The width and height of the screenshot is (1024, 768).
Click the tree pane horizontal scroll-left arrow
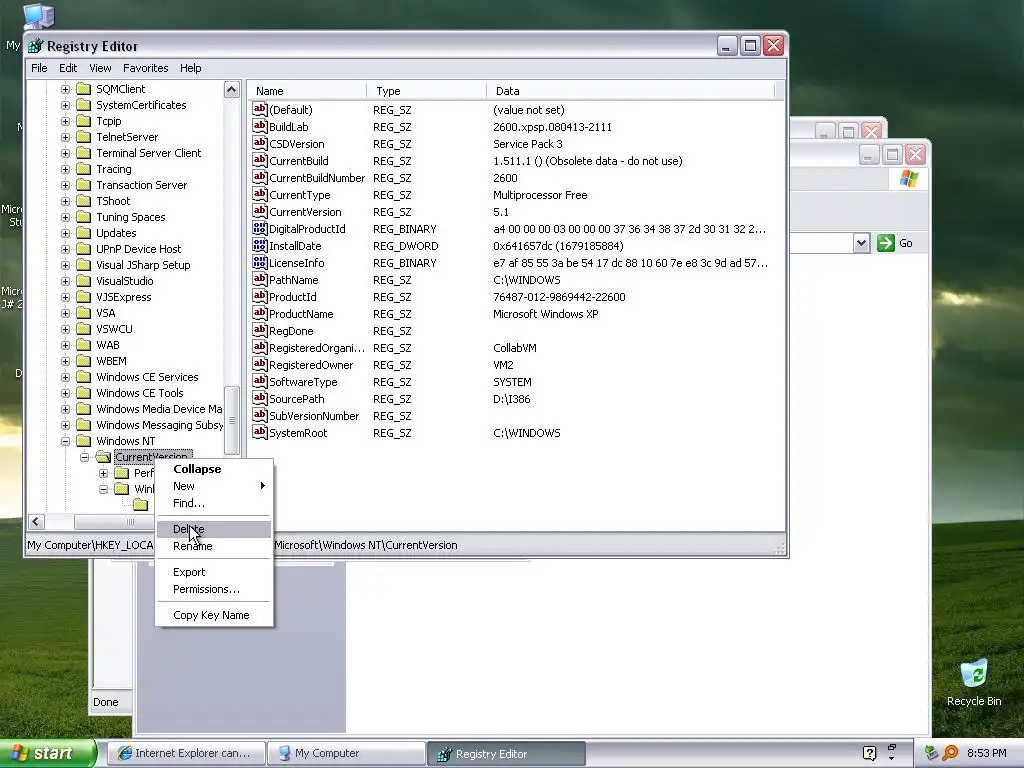point(37,521)
